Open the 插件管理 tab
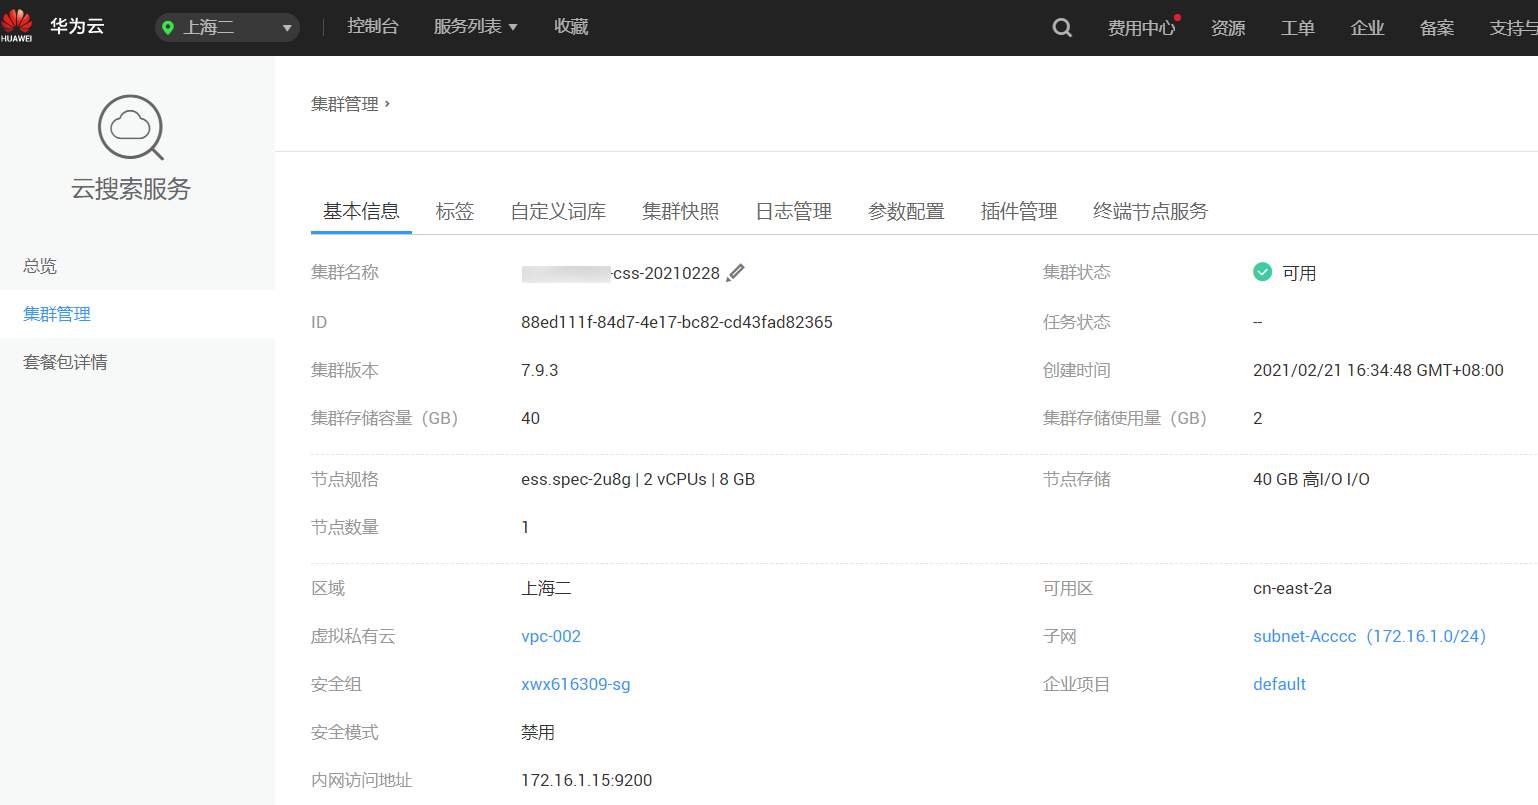The width and height of the screenshot is (1538, 805). click(1019, 211)
